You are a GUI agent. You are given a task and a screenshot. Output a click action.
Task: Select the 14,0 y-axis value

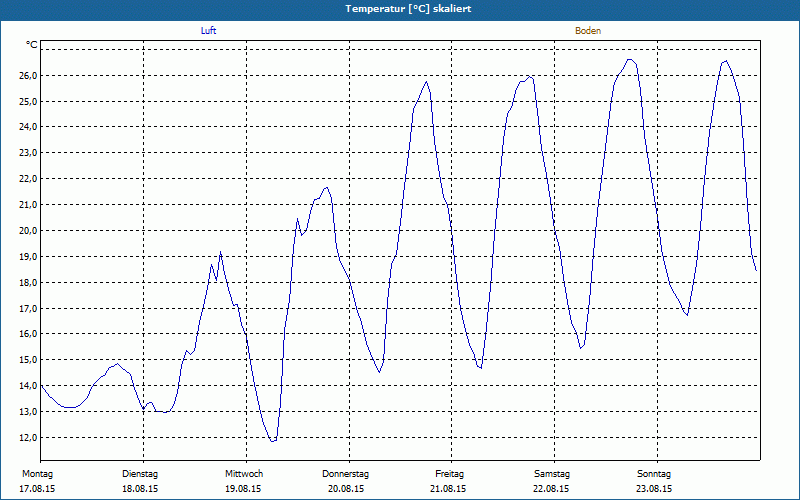pyautogui.click(x=28, y=386)
